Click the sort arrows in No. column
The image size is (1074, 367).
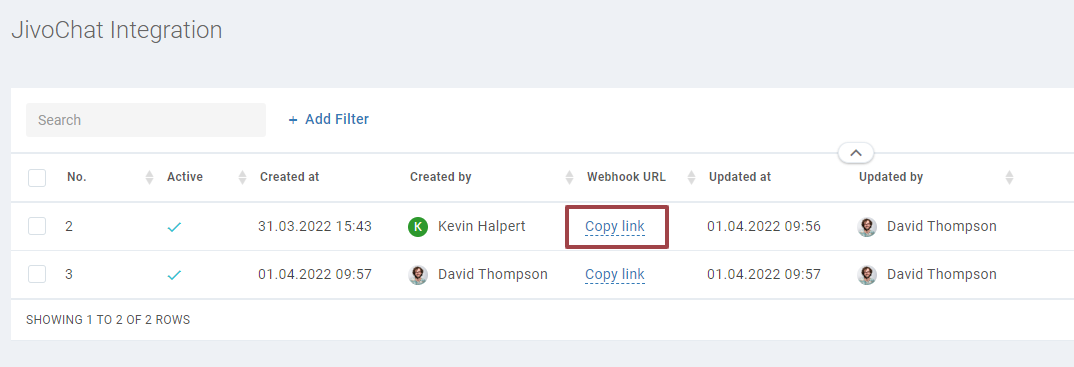click(150, 178)
